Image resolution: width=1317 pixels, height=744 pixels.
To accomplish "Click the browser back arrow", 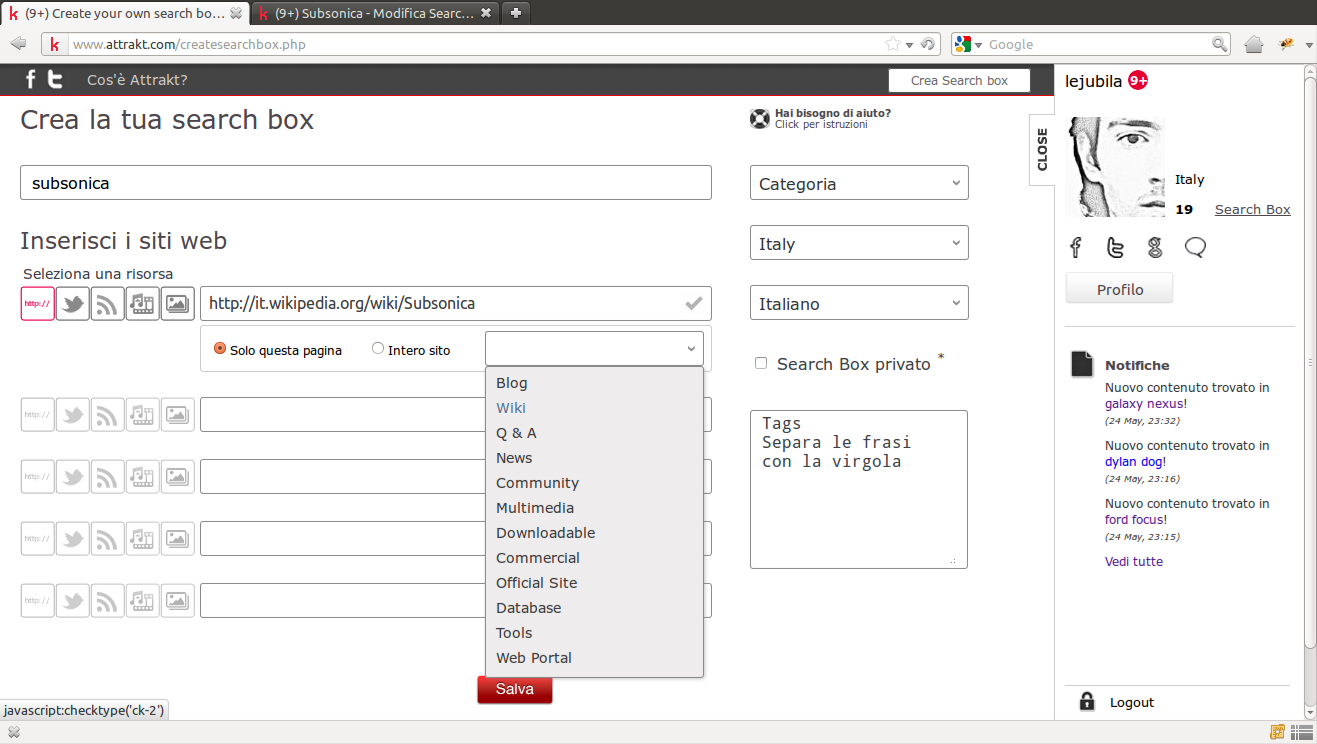I will [x=18, y=44].
